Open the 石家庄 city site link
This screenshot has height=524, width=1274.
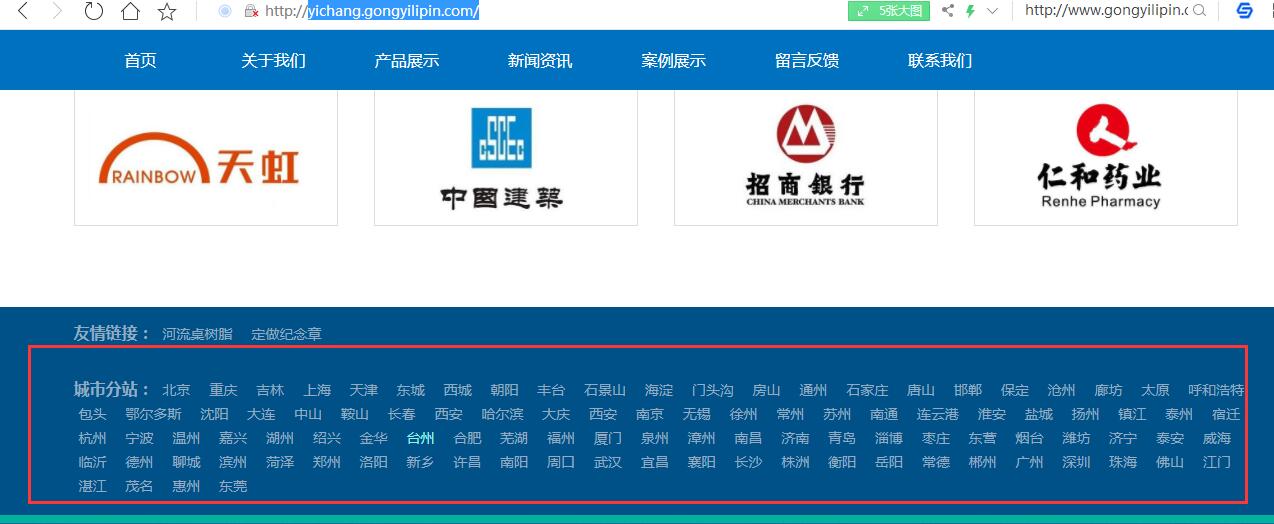click(867, 390)
